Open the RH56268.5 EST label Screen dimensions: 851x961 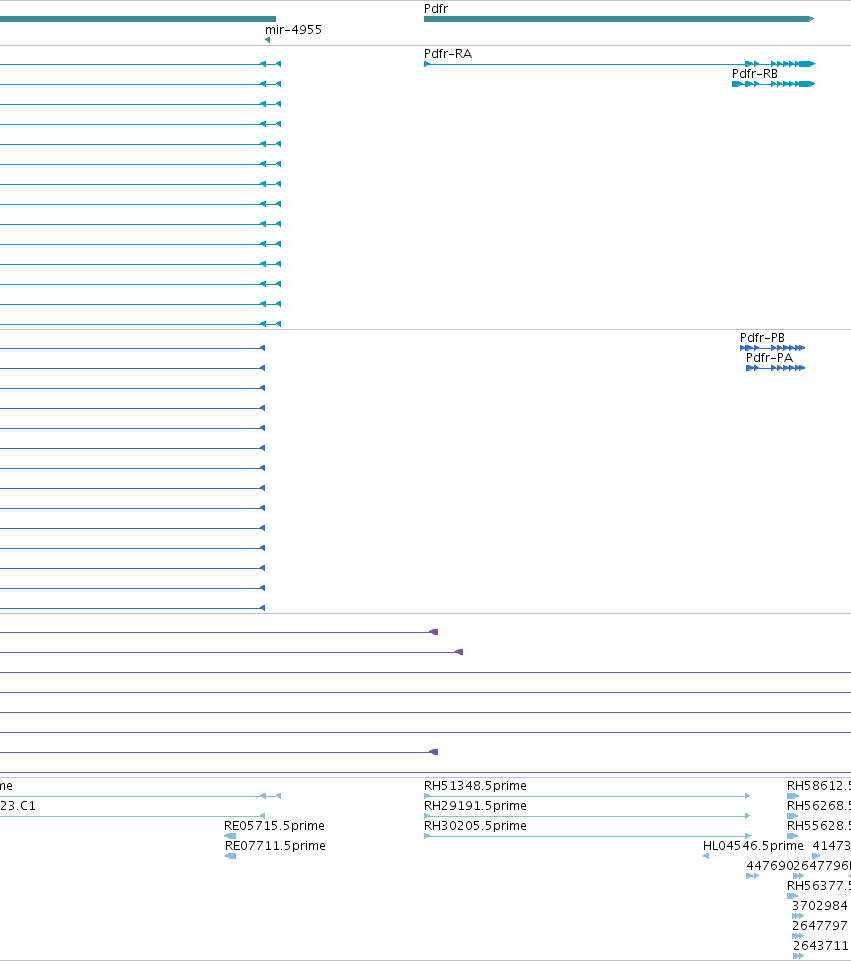[819, 805]
